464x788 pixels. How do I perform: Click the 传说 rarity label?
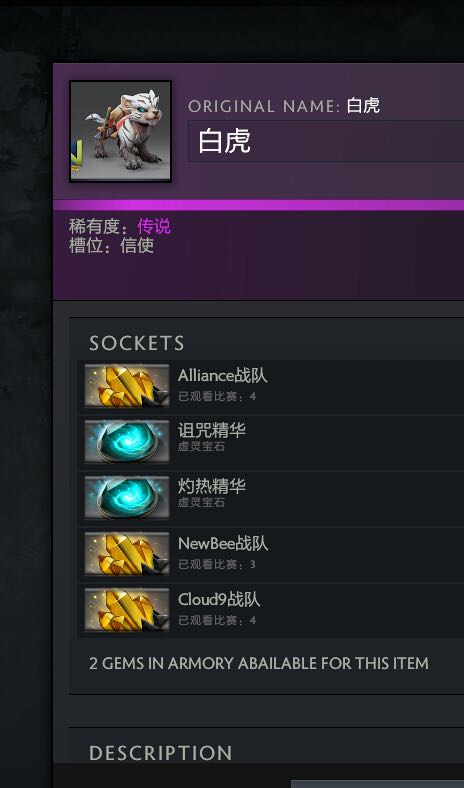154,227
